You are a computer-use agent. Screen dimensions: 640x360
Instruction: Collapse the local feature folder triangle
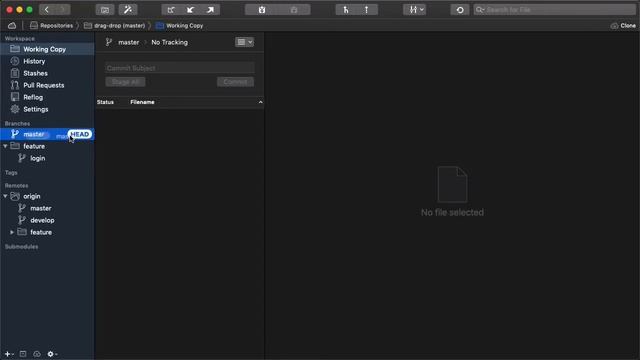tap(5, 146)
